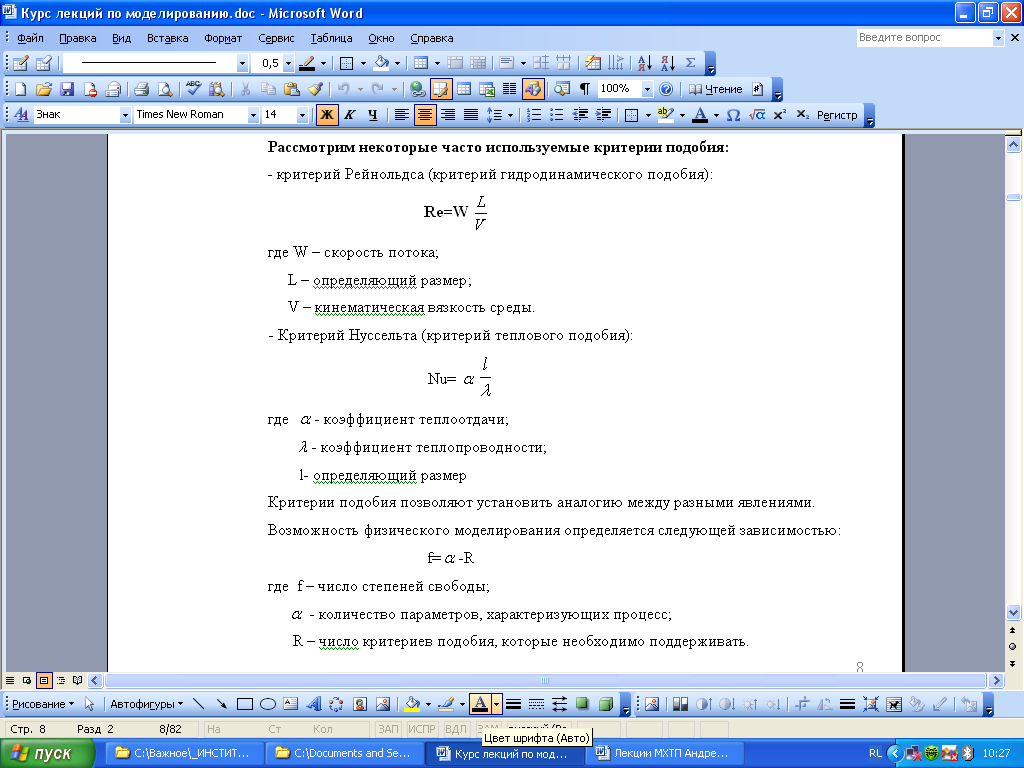The height and width of the screenshot is (768, 1024).
Task: Insert WordArt from Drawing toolbar
Action: tap(313, 704)
